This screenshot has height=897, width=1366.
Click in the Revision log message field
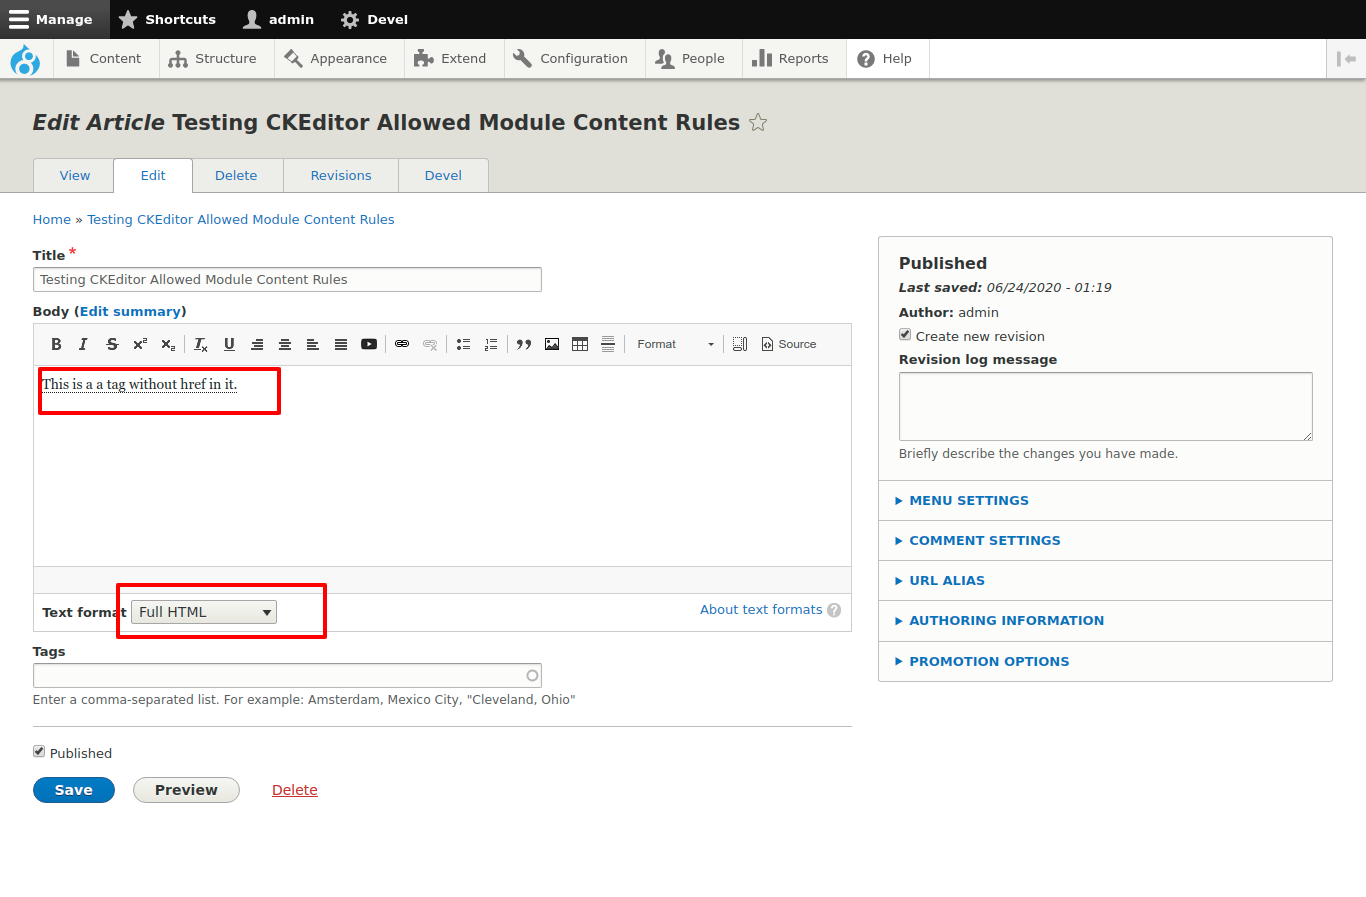(x=1105, y=406)
